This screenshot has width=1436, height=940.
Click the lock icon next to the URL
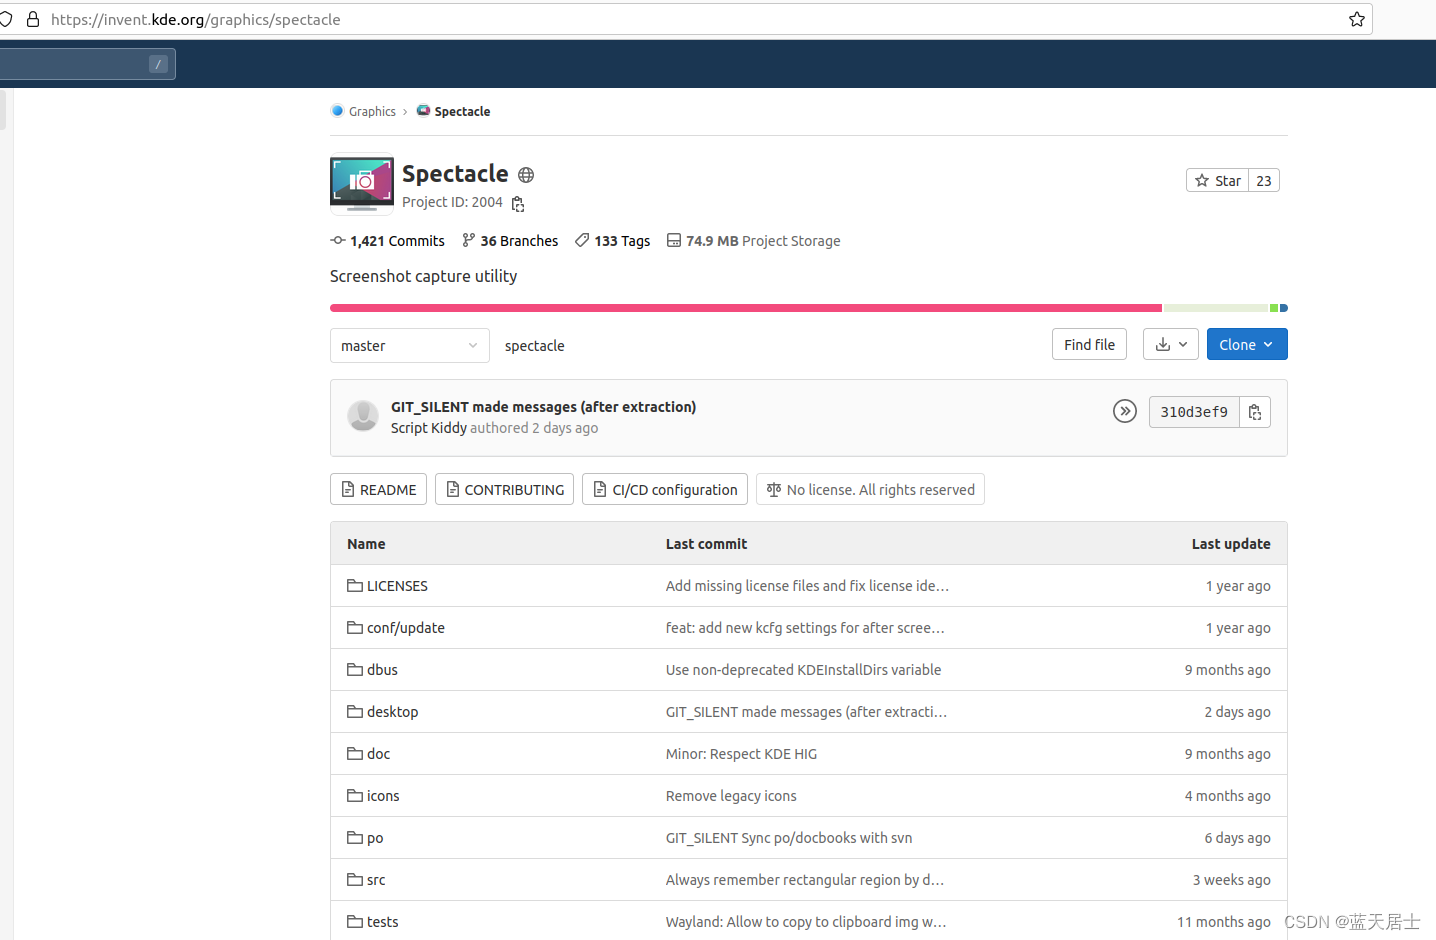click(33, 19)
